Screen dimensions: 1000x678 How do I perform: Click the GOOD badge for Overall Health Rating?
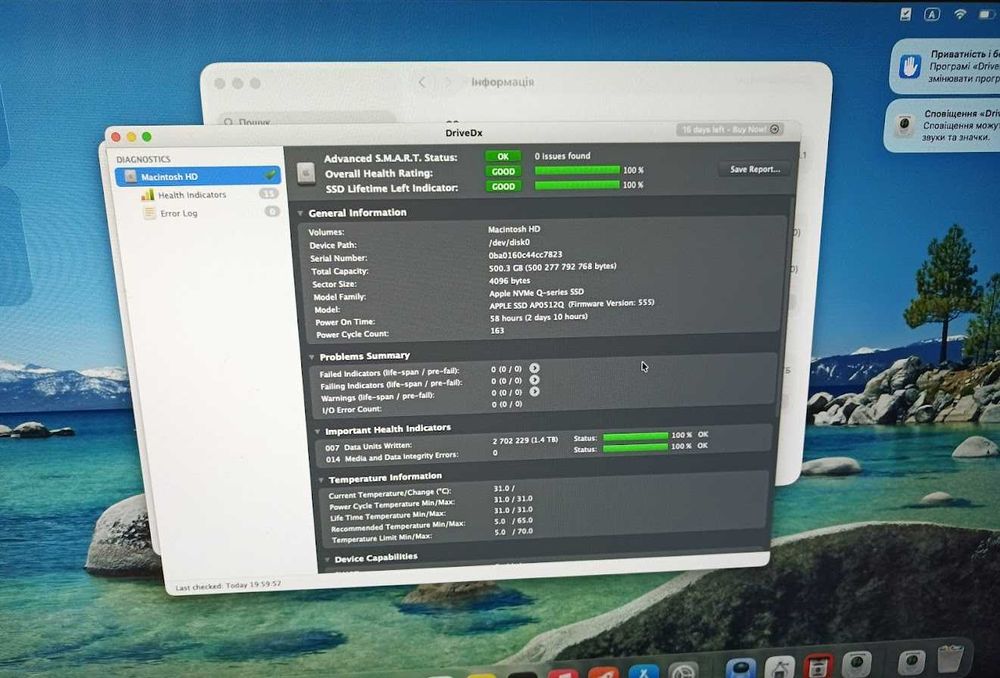[x=503, y=172]
